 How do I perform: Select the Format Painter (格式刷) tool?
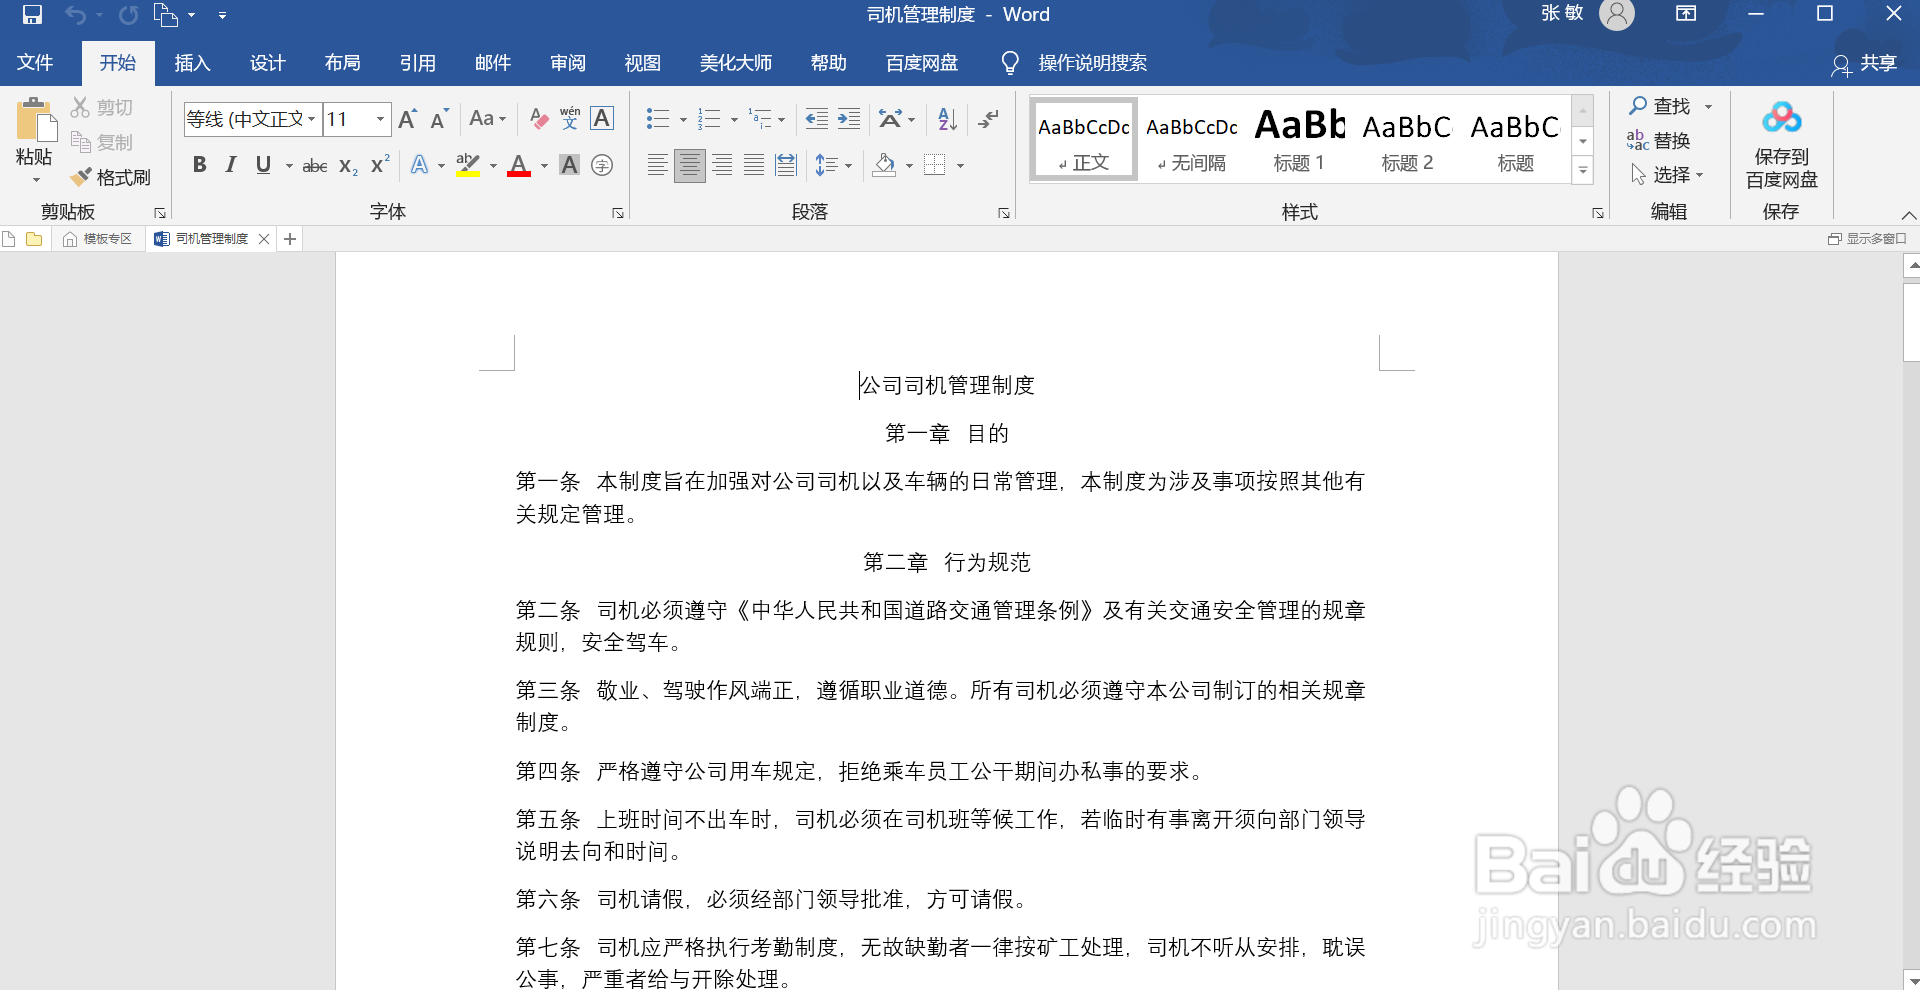click(110, 176)
